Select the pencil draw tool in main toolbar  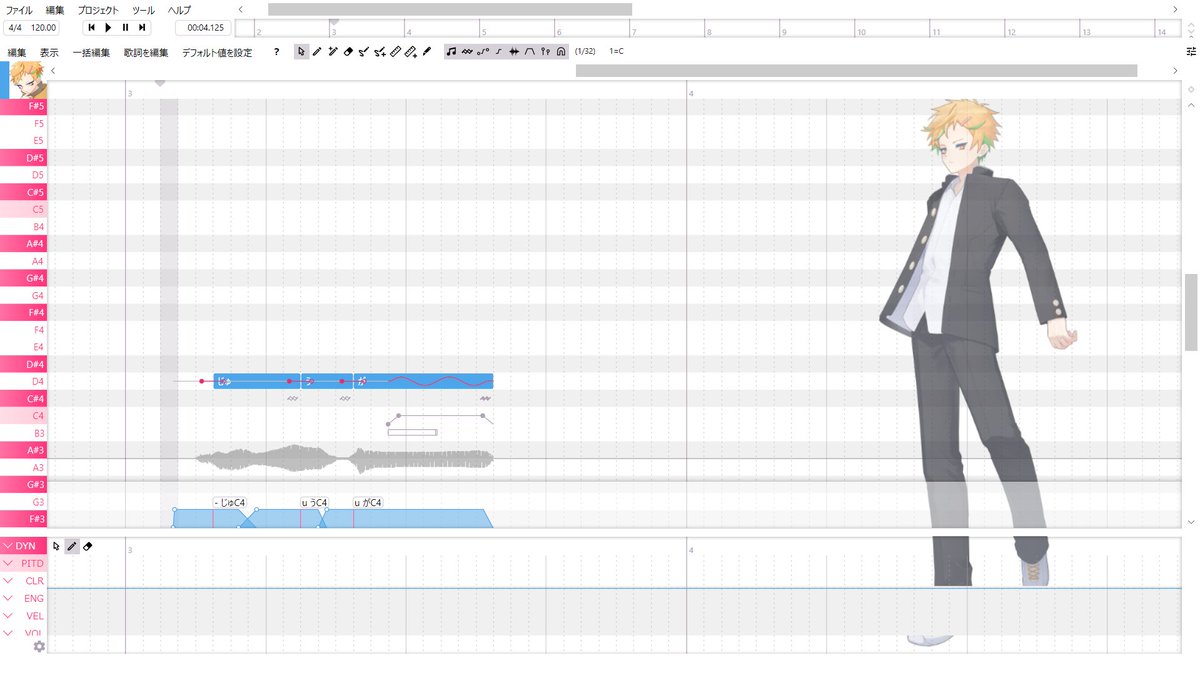pyautogui.click(x=317, y=51)
